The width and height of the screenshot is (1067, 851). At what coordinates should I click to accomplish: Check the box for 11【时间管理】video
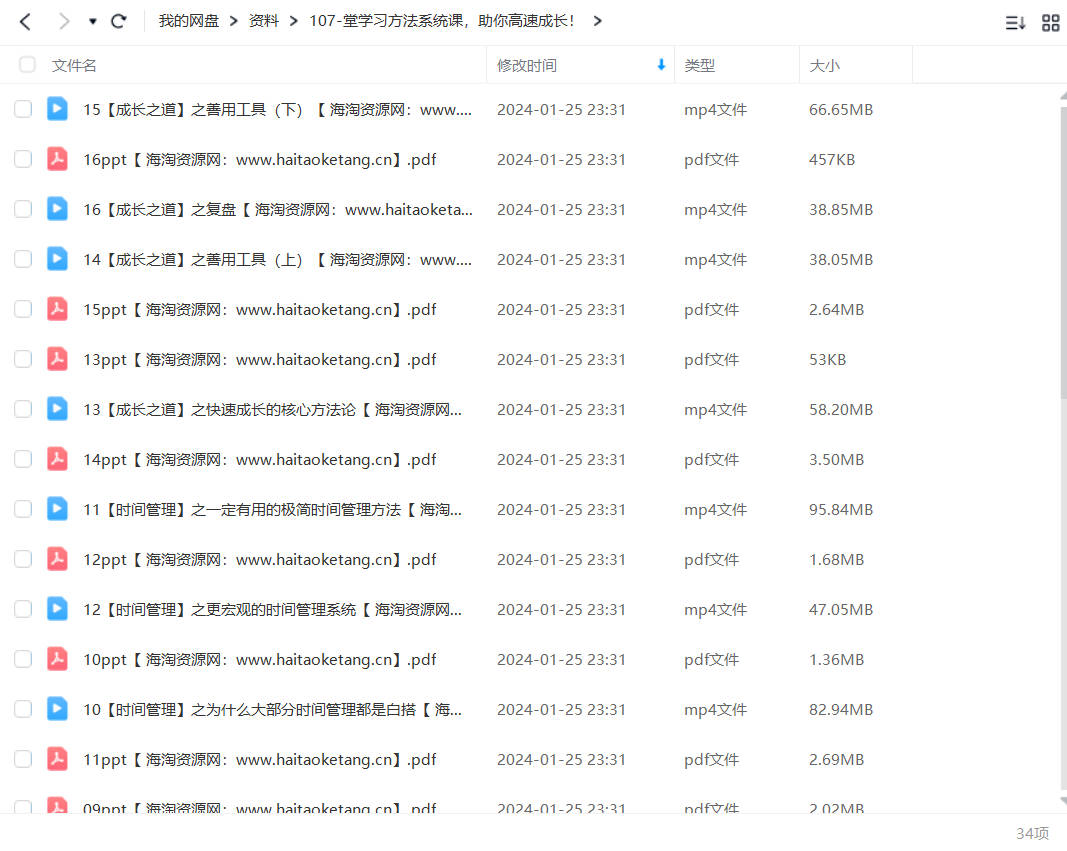click(x=23, y=509)
